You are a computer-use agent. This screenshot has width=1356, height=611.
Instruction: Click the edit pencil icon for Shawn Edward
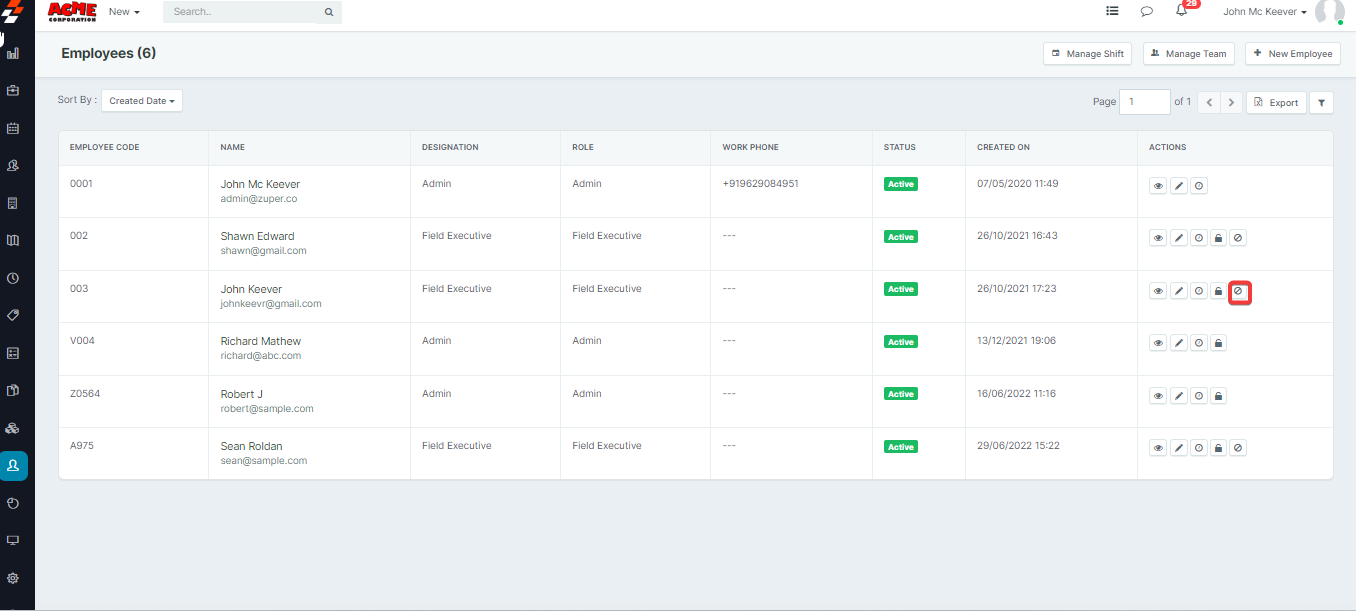pos(1179,238)
